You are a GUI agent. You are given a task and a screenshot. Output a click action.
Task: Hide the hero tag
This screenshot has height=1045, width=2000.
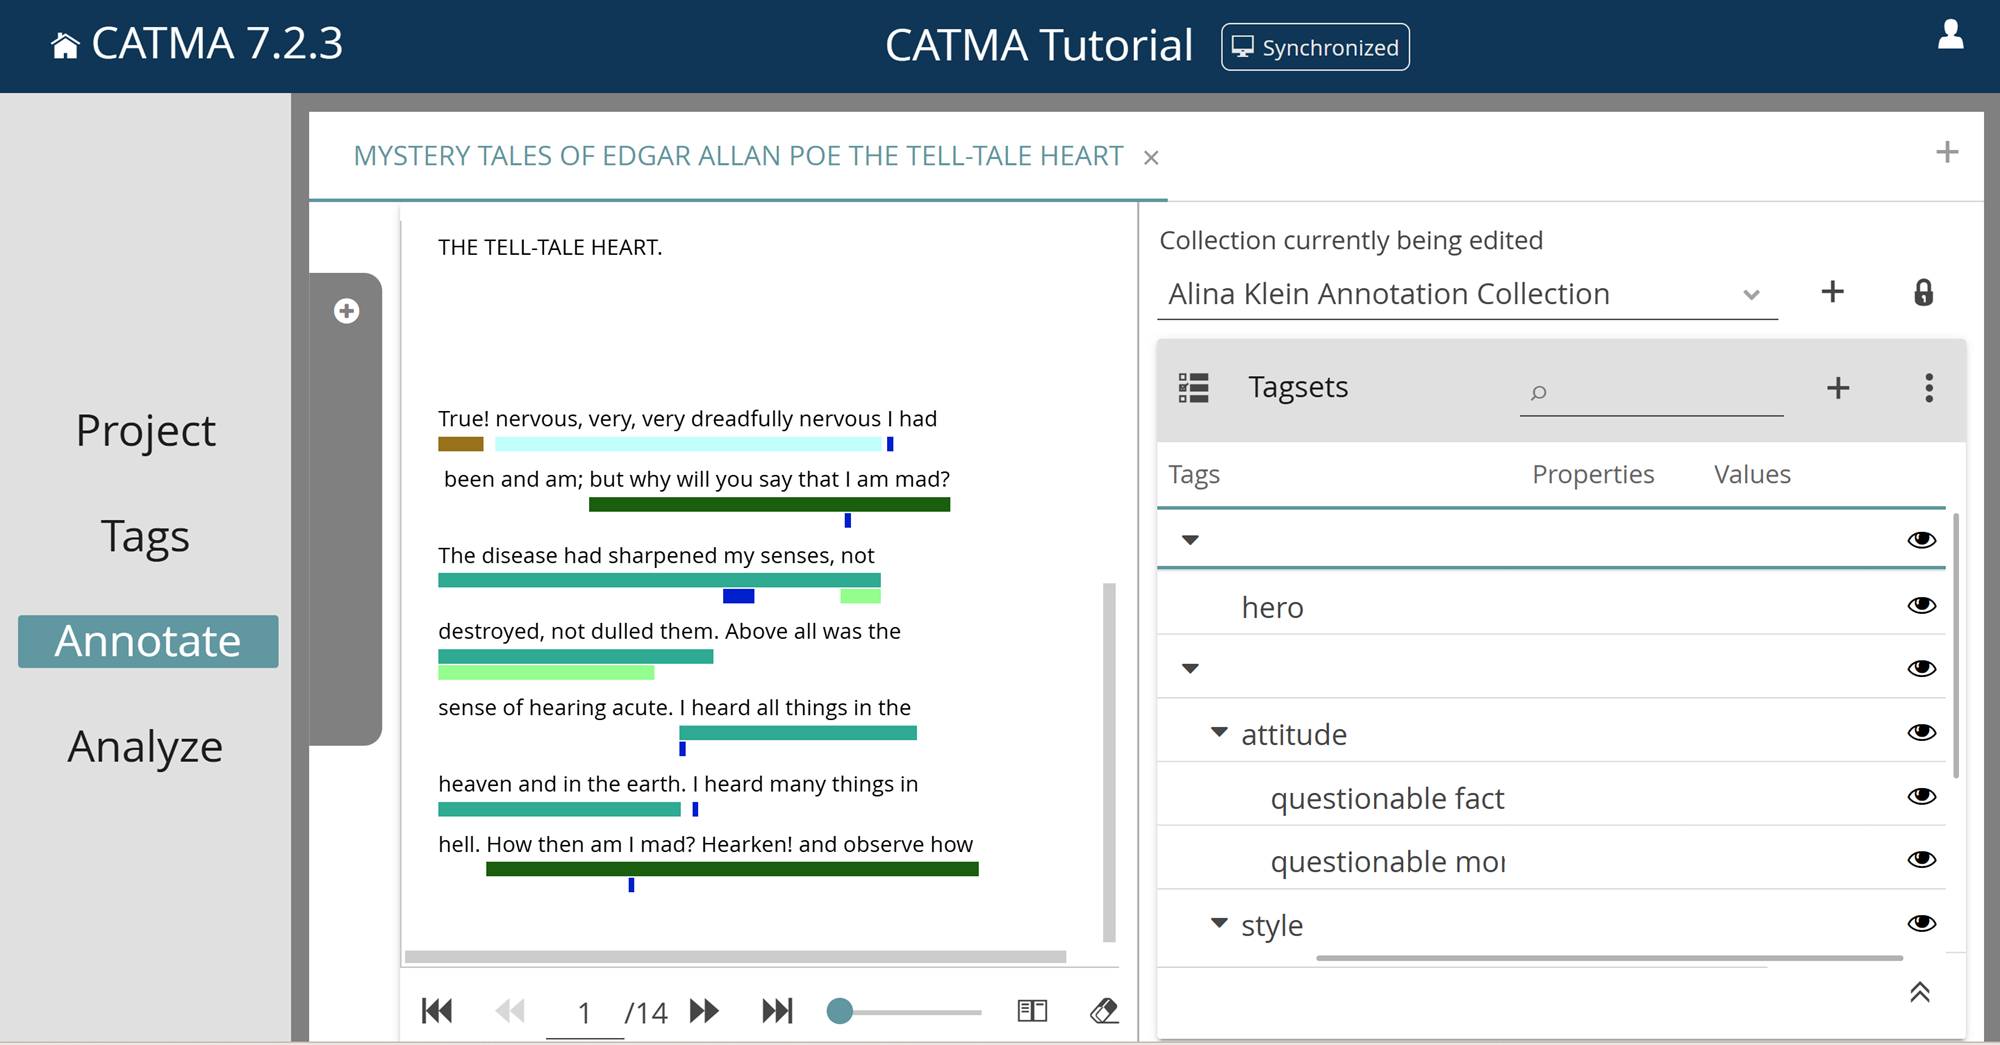1921,605
